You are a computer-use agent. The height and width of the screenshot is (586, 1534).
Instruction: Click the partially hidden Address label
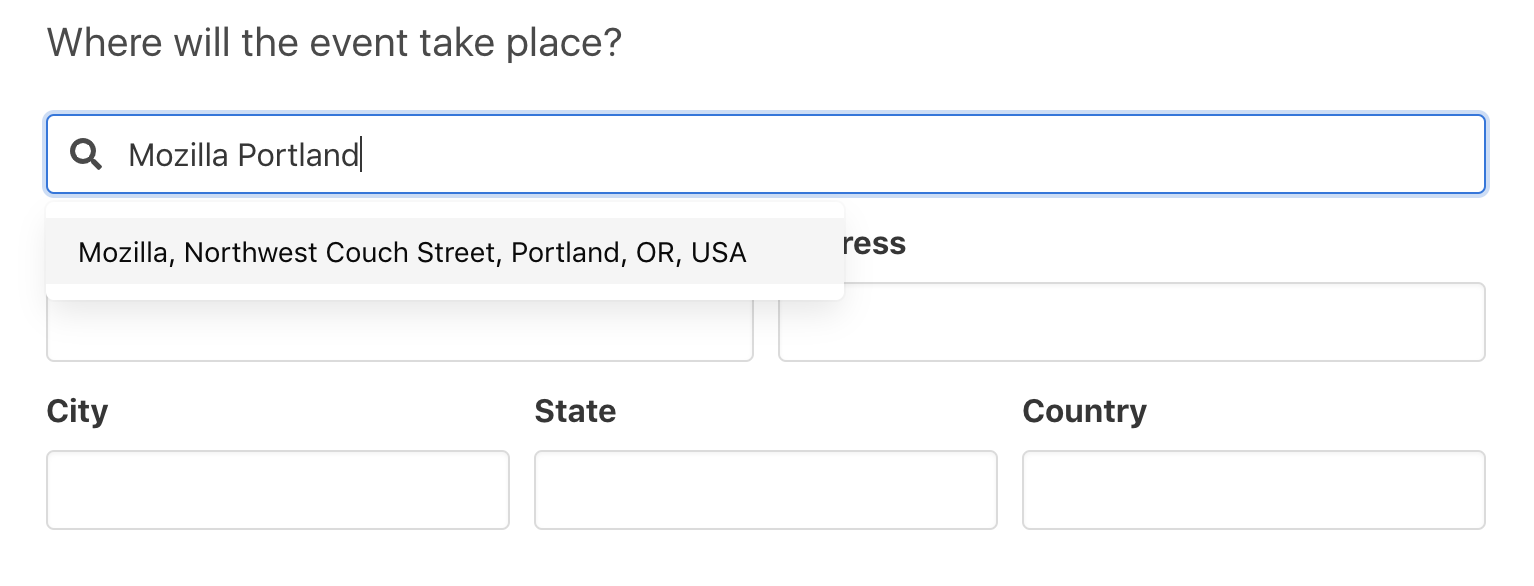click(875, 244)
